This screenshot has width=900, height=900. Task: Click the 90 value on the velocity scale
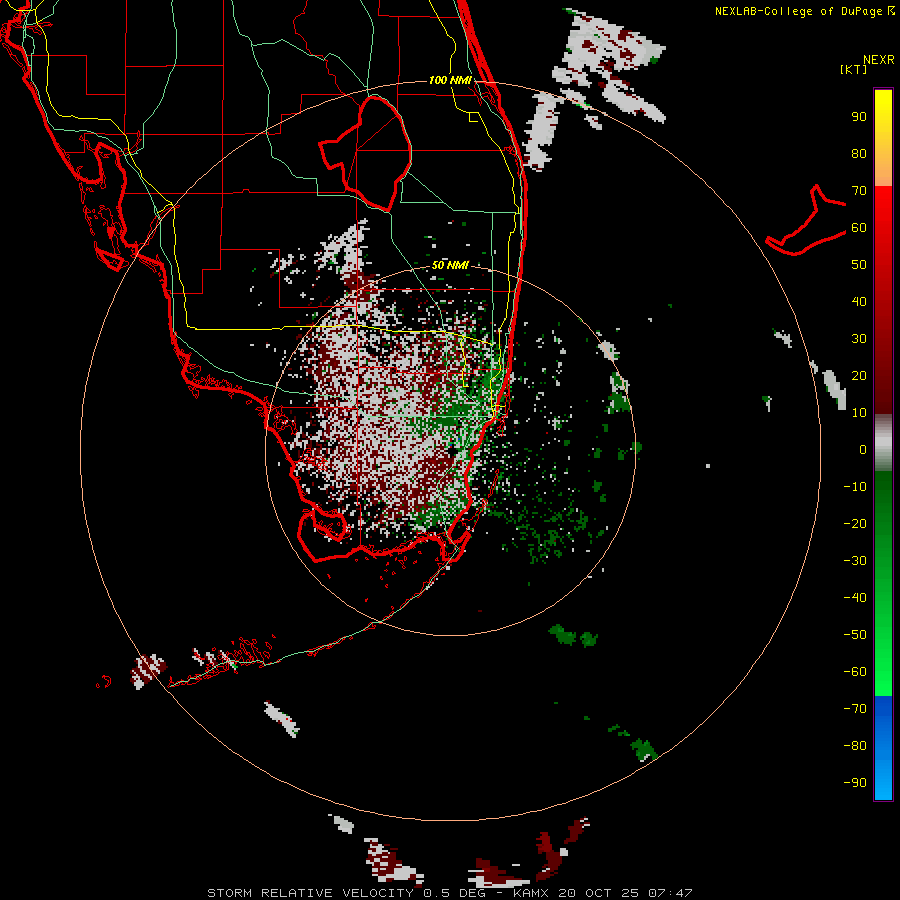(859, 117)
